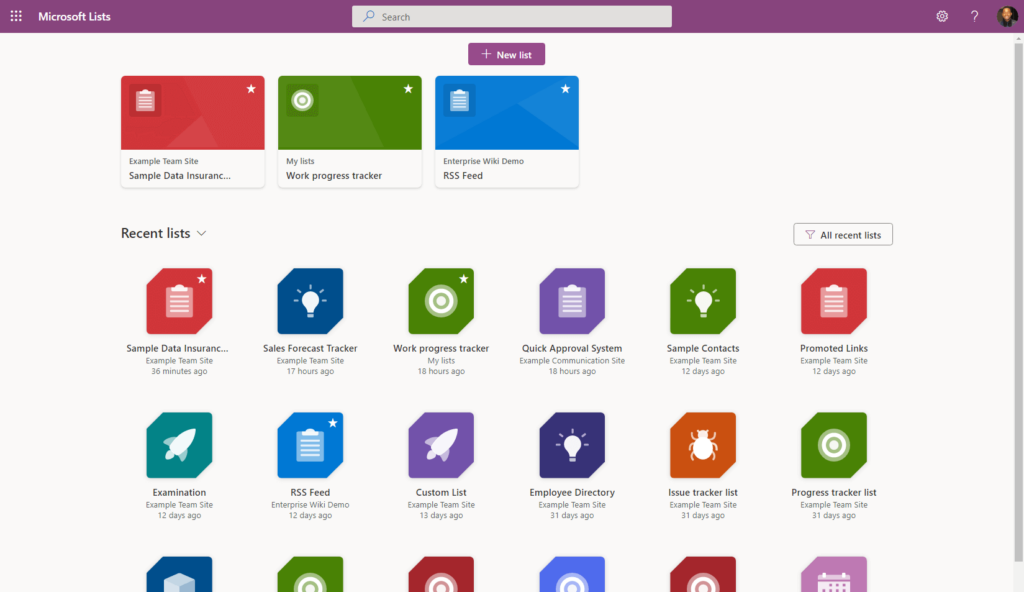Click the Examination list name

tap(179, 492)
